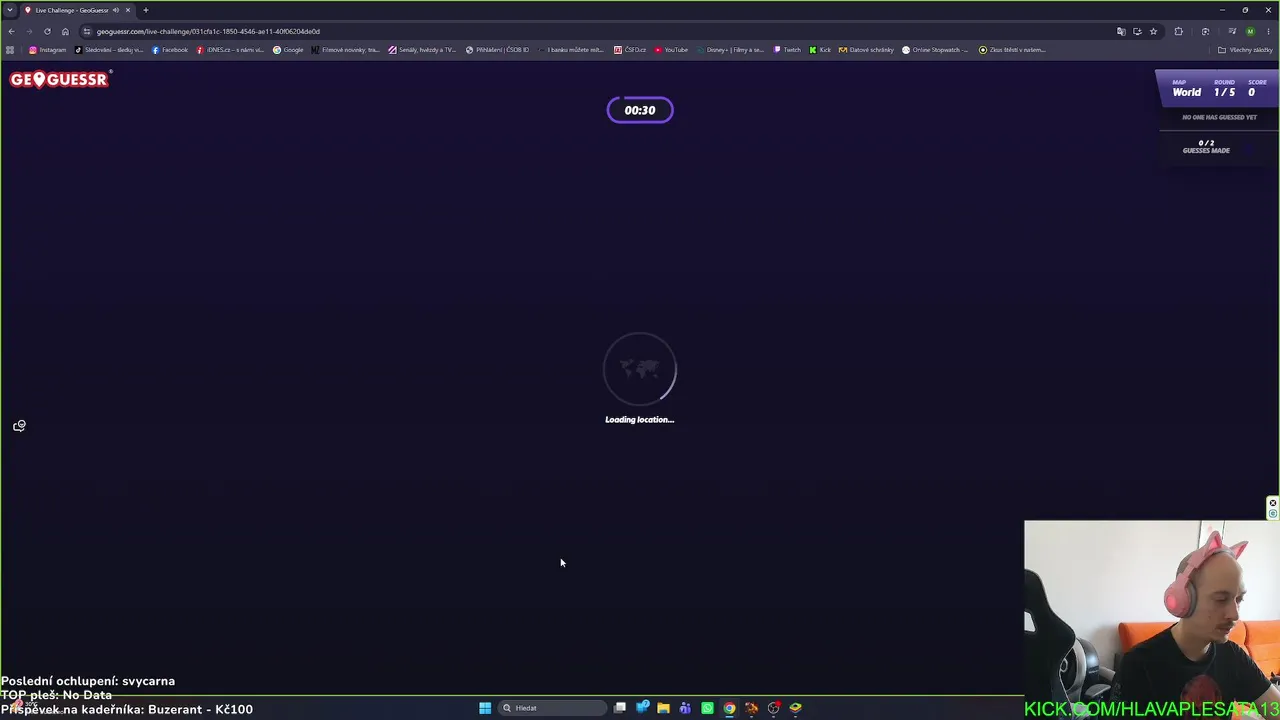
Task: Open a new browser tab
Action: (145, 10)
